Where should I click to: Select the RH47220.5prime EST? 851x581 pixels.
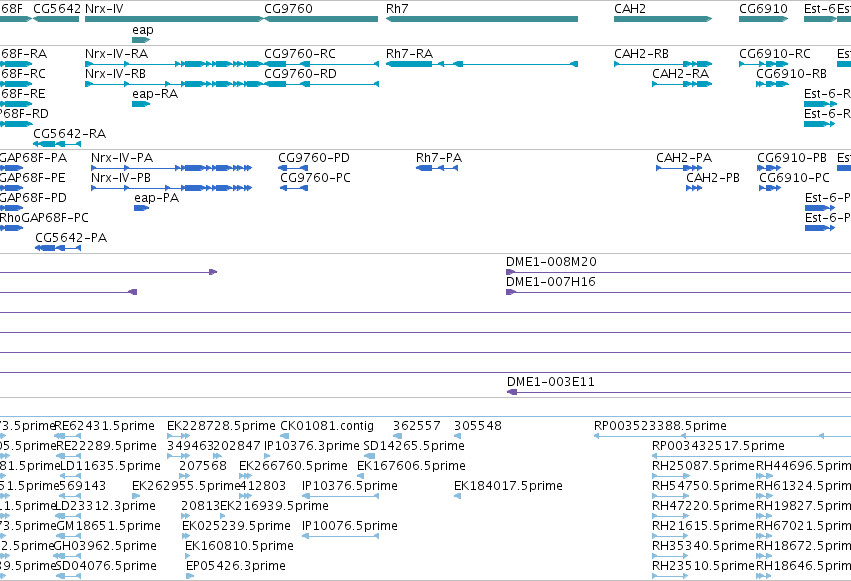click(671, 516)
